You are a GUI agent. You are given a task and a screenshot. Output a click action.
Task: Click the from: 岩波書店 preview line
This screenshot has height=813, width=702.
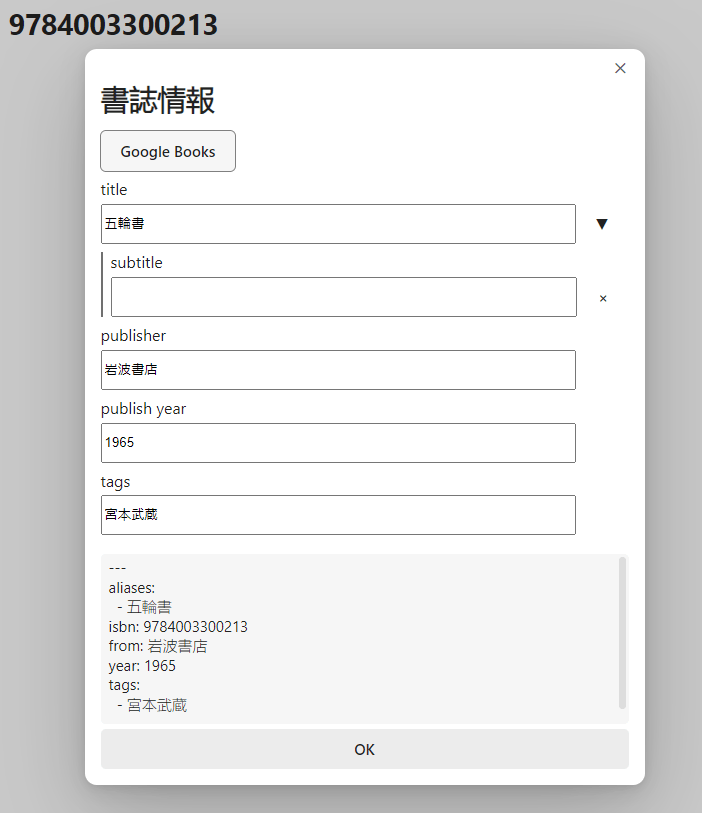click(158, 646)
